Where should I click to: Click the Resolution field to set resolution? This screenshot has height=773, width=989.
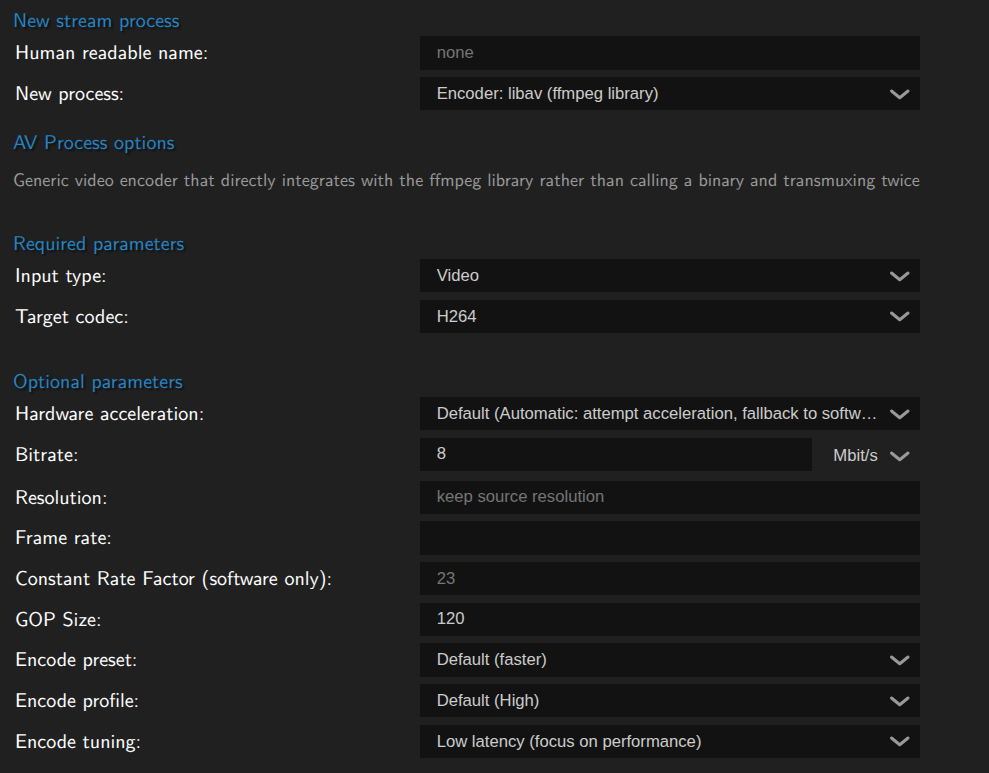pos(670,497)
